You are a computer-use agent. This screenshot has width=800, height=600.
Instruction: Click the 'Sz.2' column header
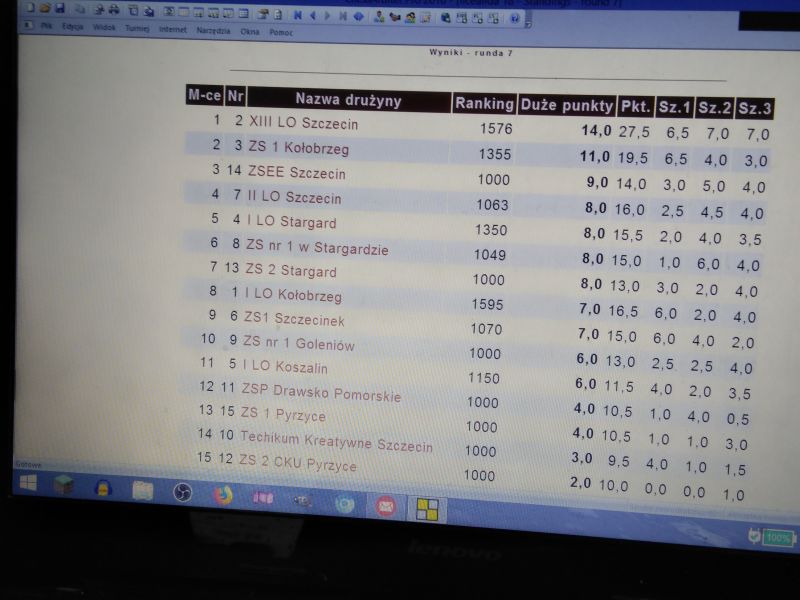pyautogui.click(x=715, y=108)
